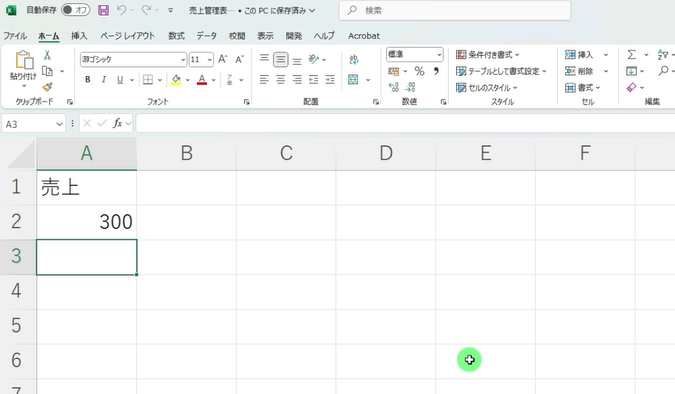Click the AutoSum sigma icon

point(632,55)
